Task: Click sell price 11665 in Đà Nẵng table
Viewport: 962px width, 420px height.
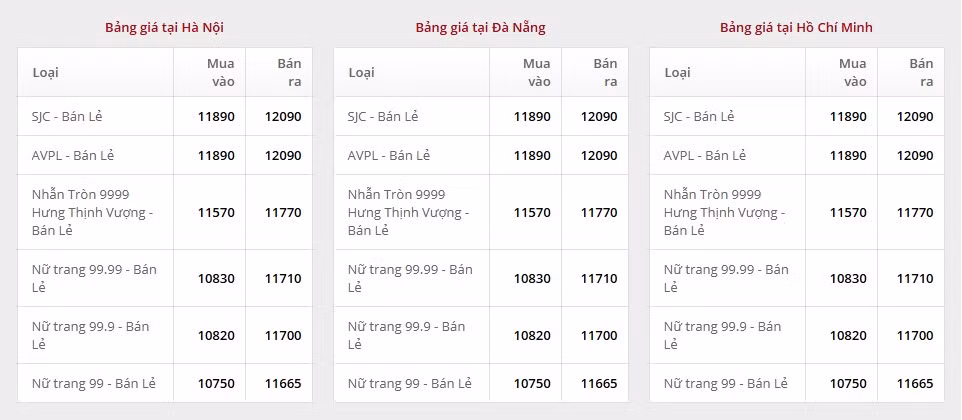Action: [599, 384]
